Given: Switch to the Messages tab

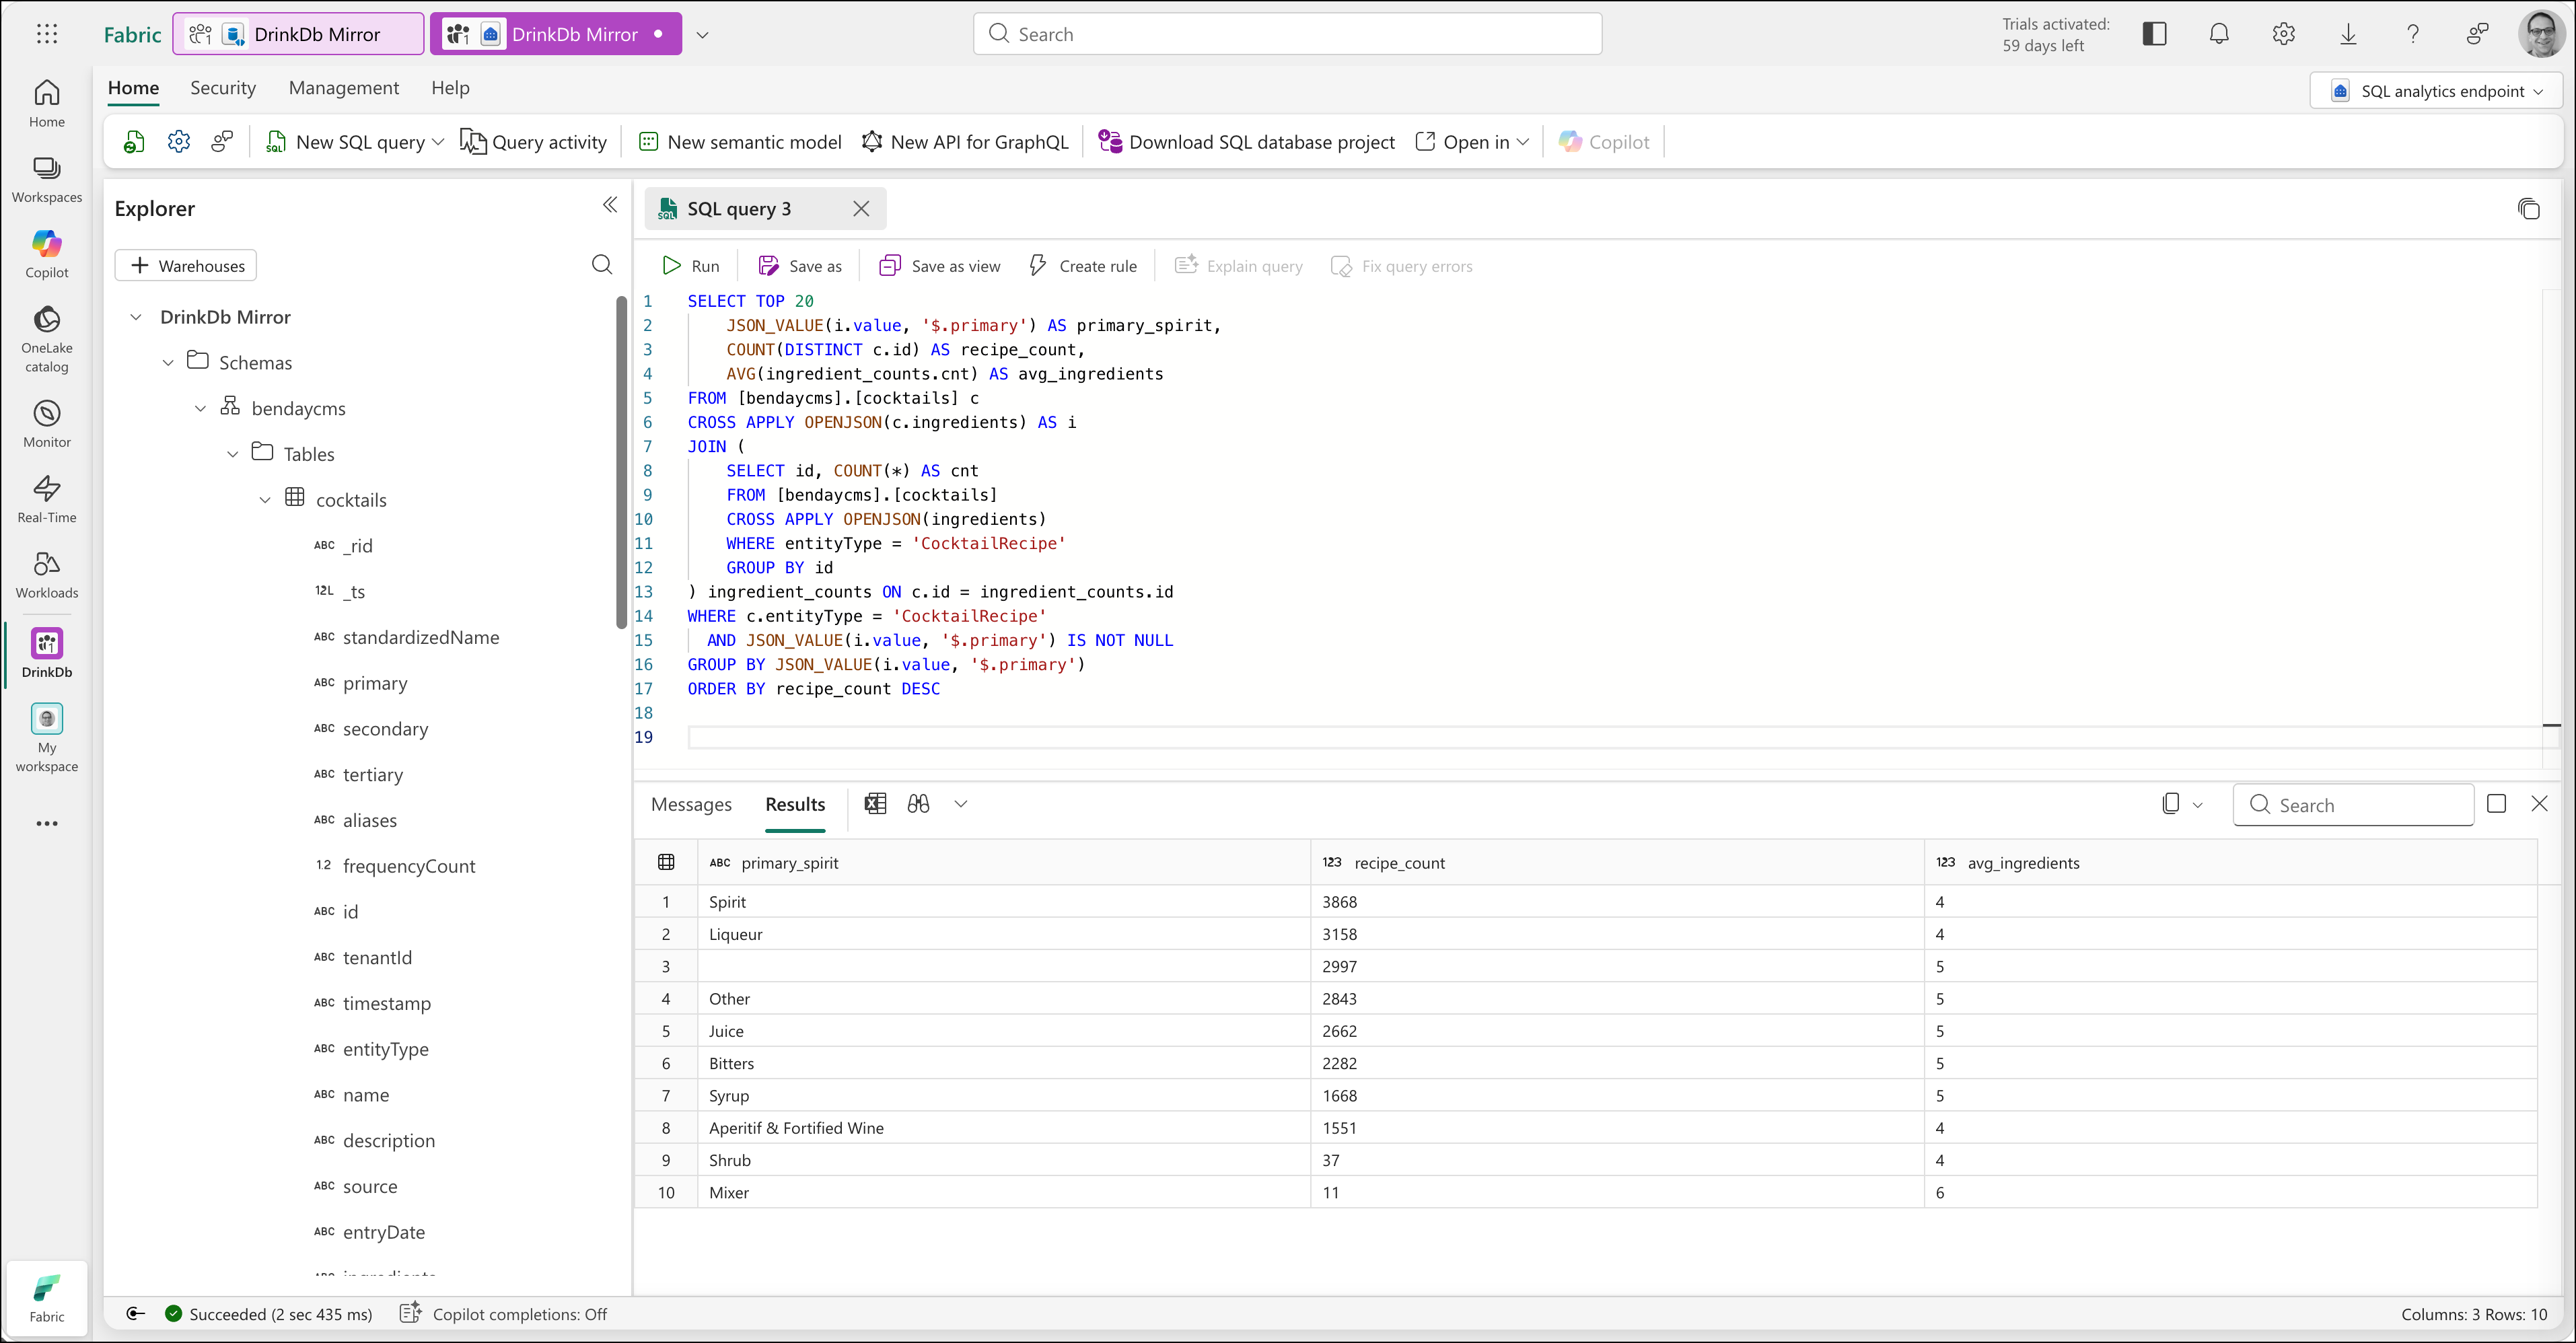Looking at the screenshot, I should 691,804.
